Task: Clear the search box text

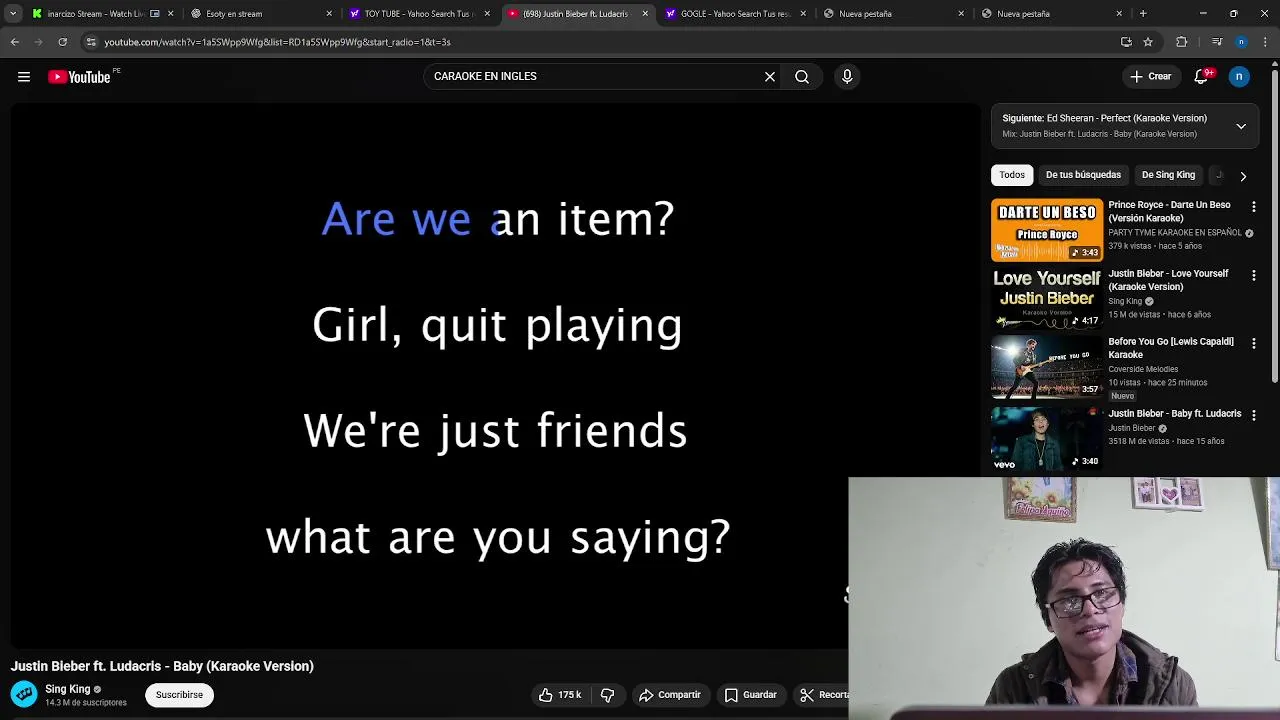Action: [x=770, y=76]
